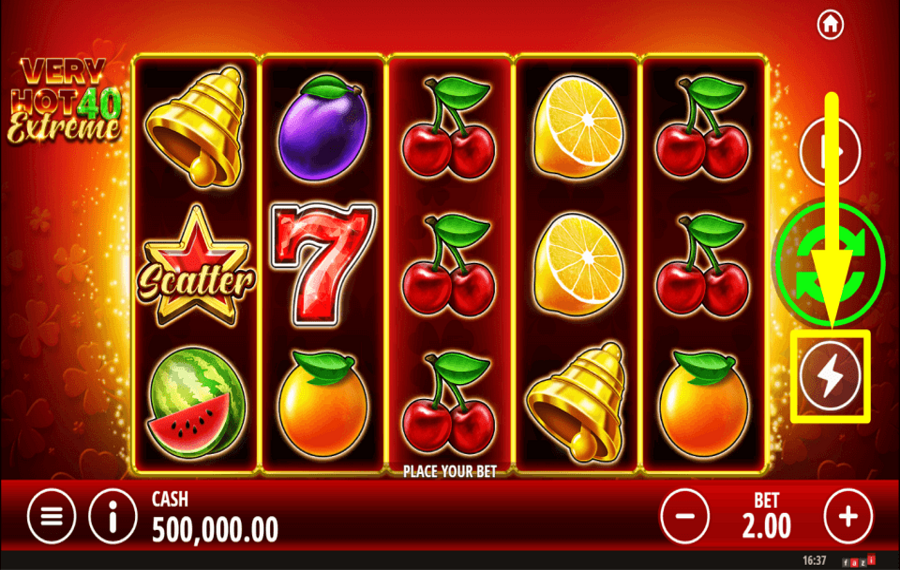The width and height of the screenshot is (900, 570).
Task: Click the golden bell in the first reel
Action: tap(196, 127)
